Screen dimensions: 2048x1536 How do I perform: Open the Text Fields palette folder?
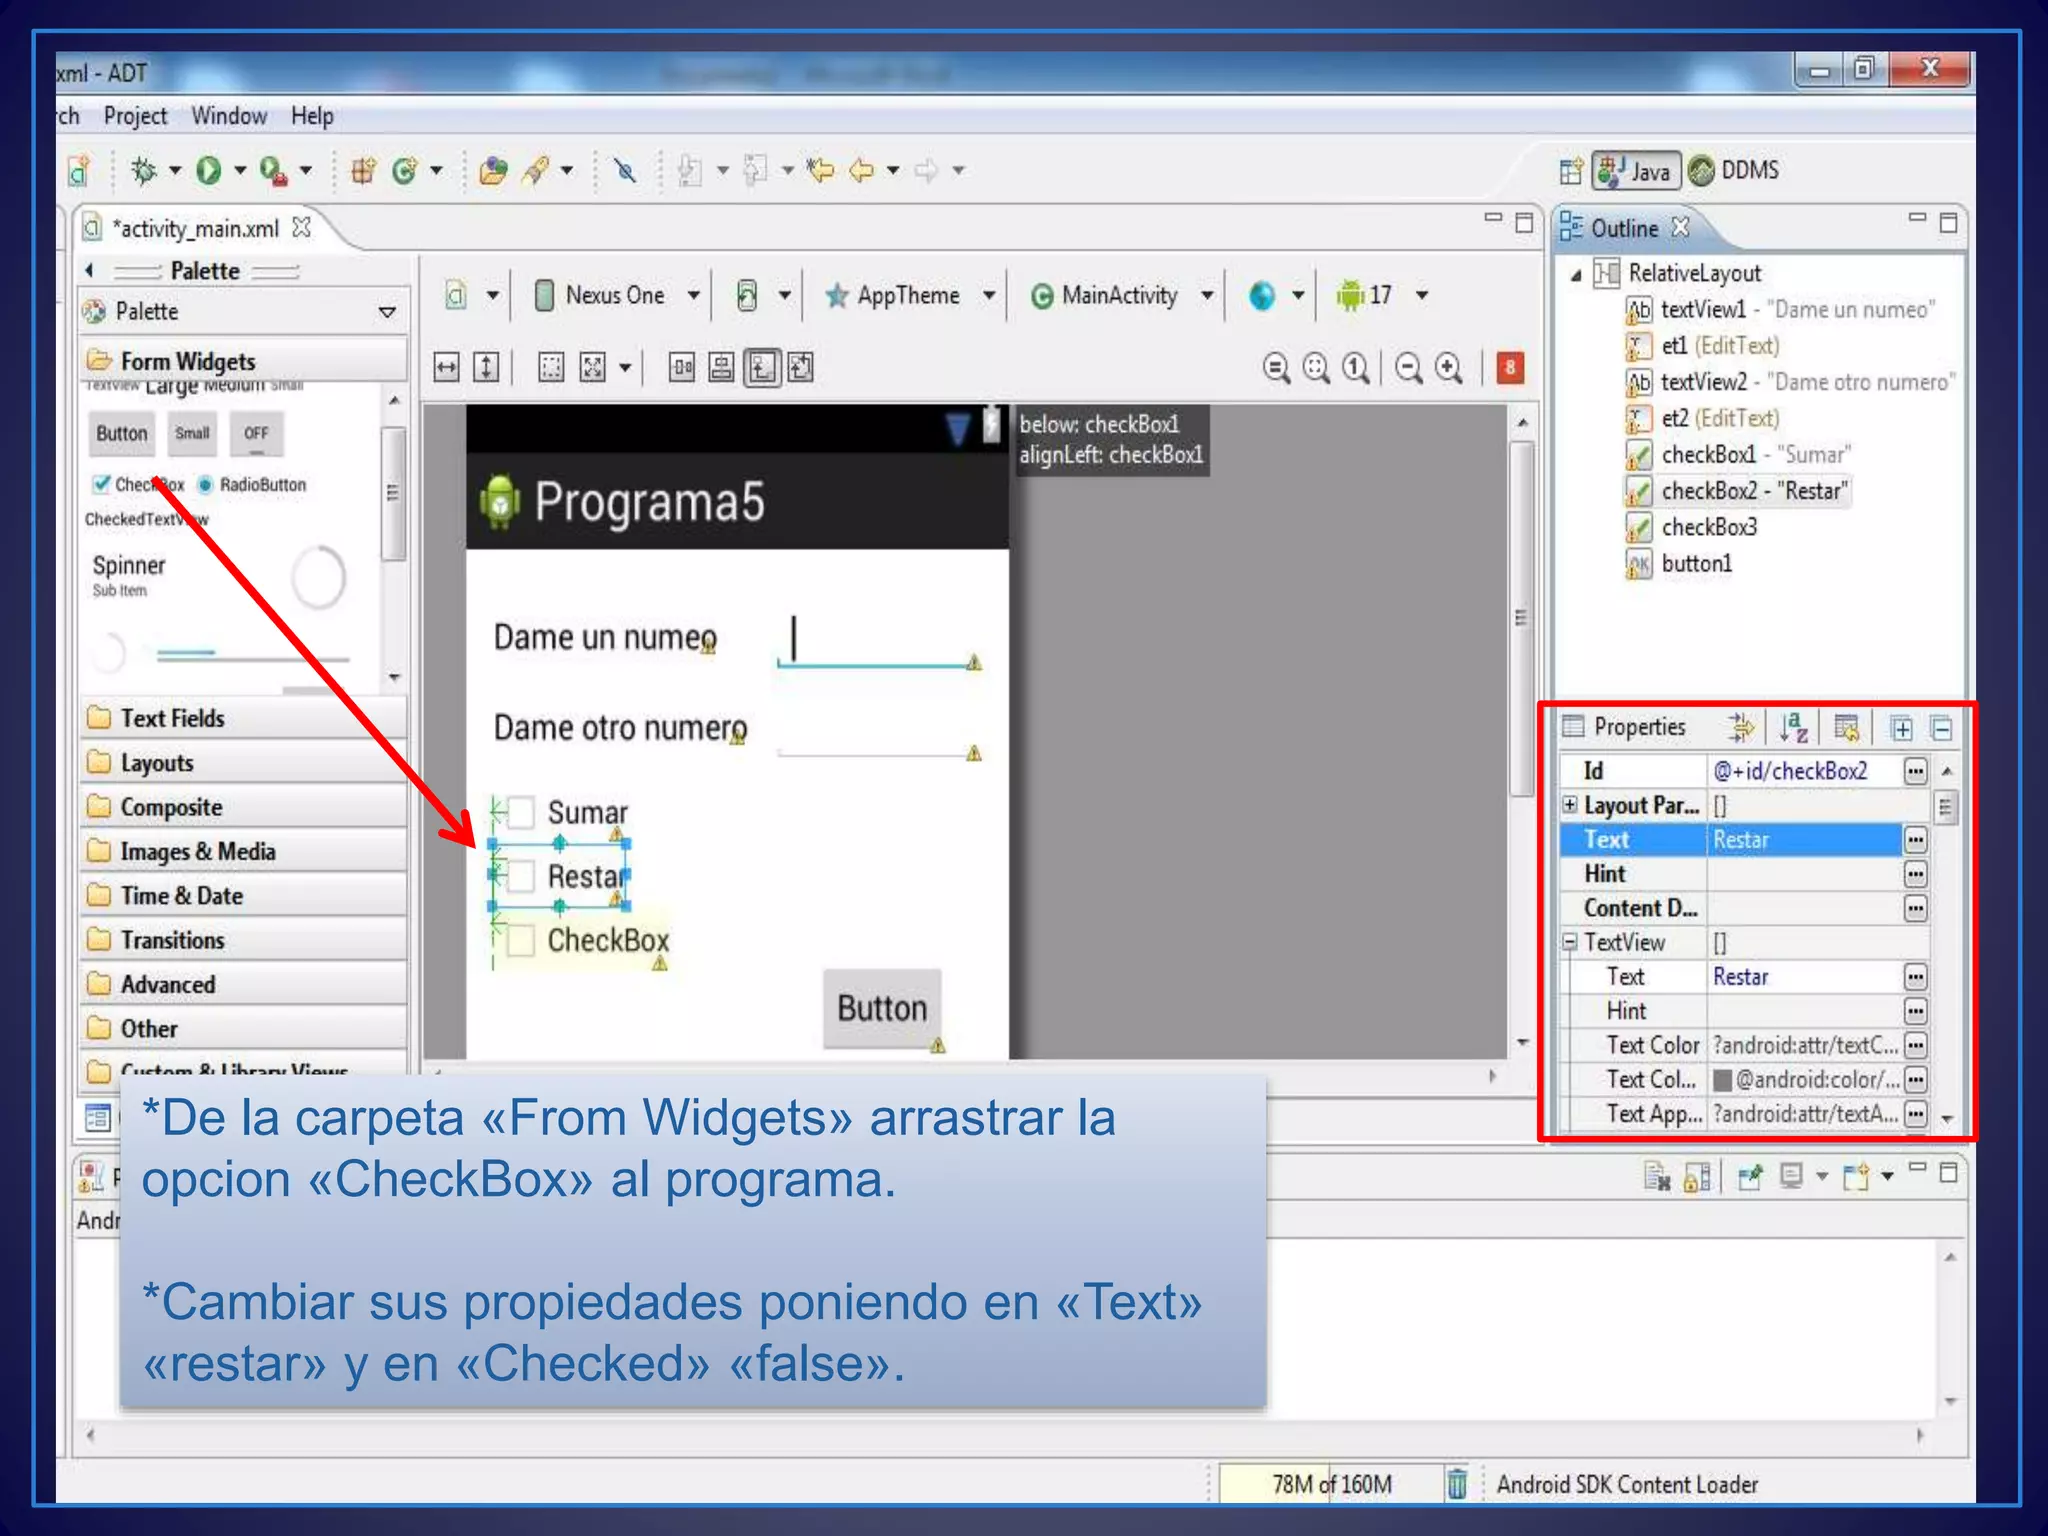244,719
